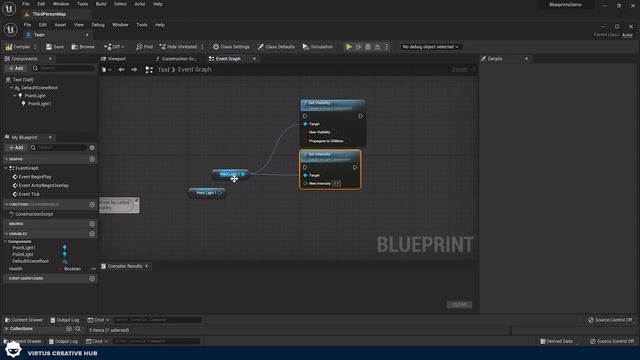Open the Content Drawer
This screenshot has height=360, width=640.
[x=24, y=320]
